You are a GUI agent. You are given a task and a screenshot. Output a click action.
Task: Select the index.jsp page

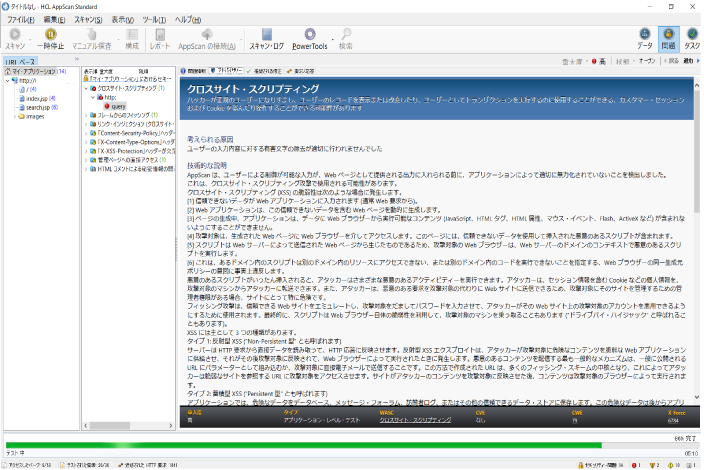point(37,98)
